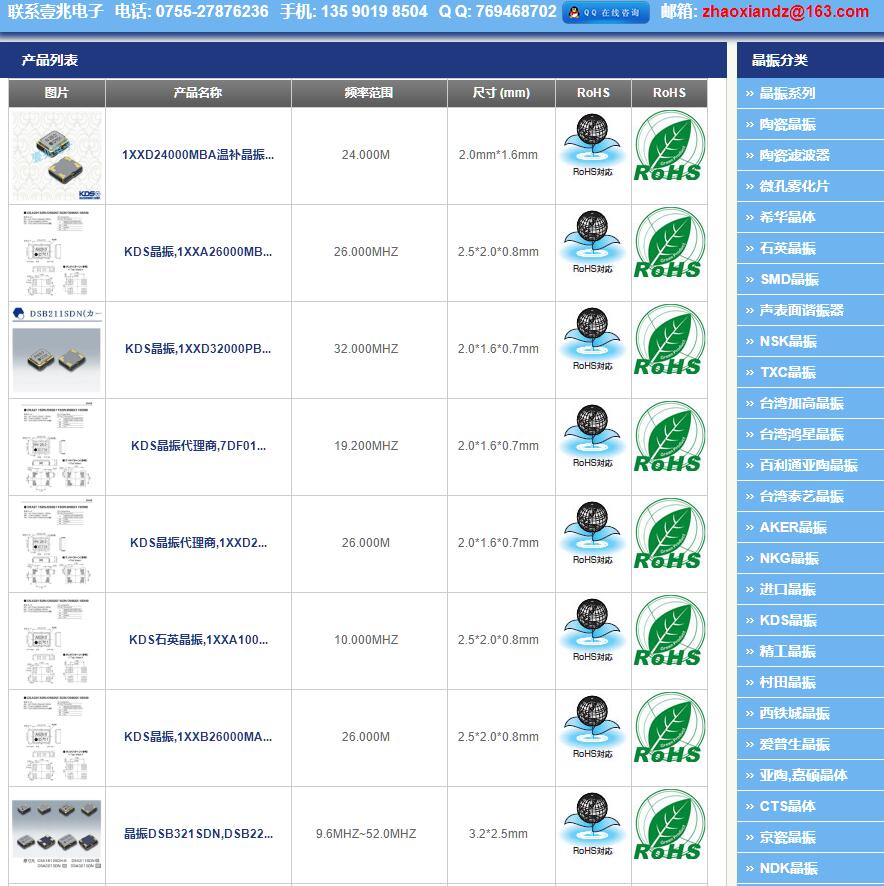
Task: Click green leaf RoHS icon in 19.200MHZ row
Action: tap(669, 437)
